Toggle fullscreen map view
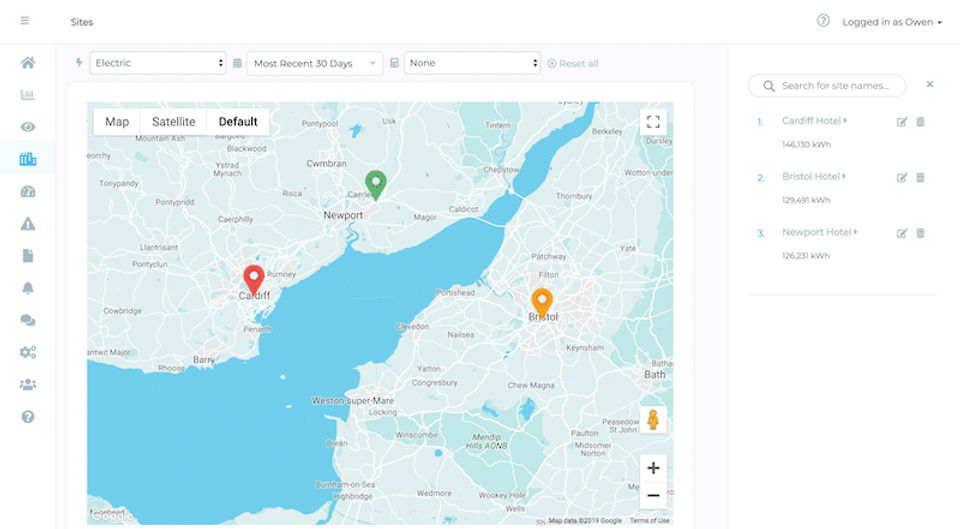Viewport: 960px width, 529px height. [653, 122]
